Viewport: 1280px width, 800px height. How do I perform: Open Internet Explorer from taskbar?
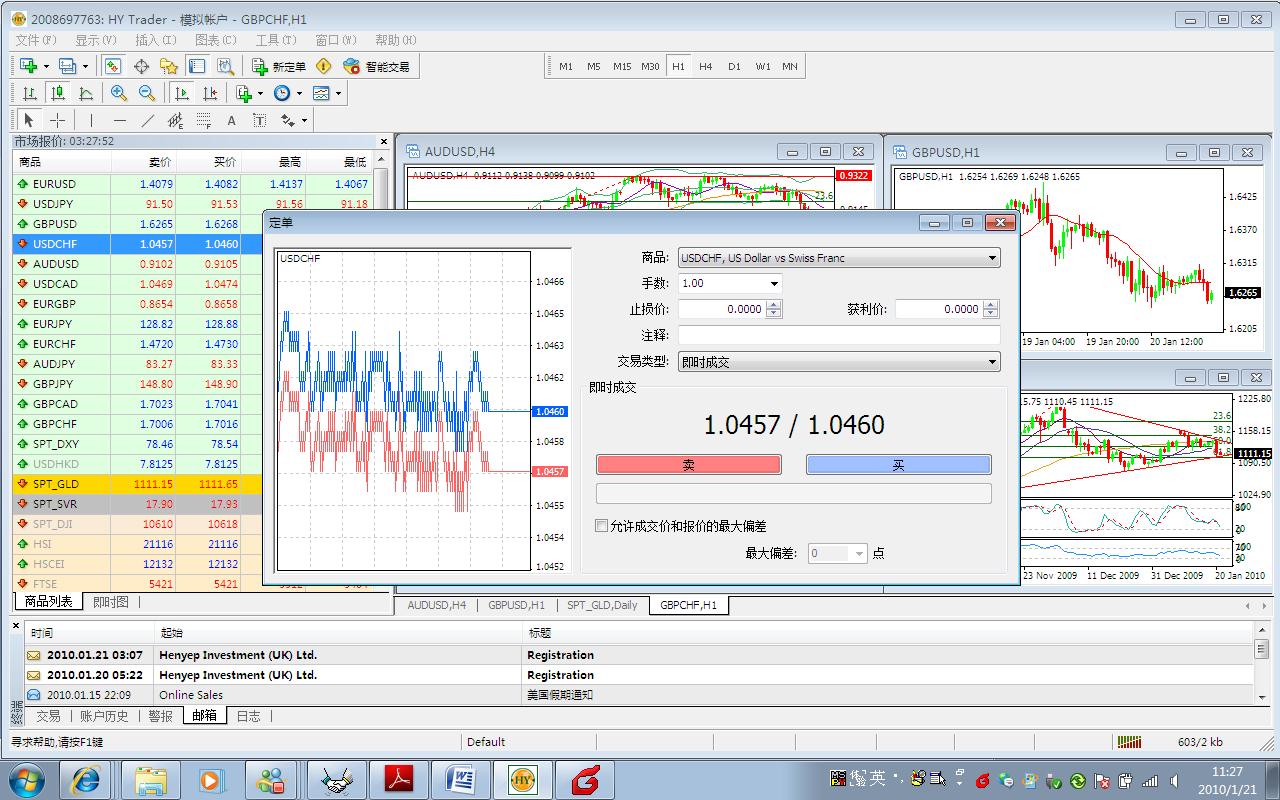(x=85, y=779)
